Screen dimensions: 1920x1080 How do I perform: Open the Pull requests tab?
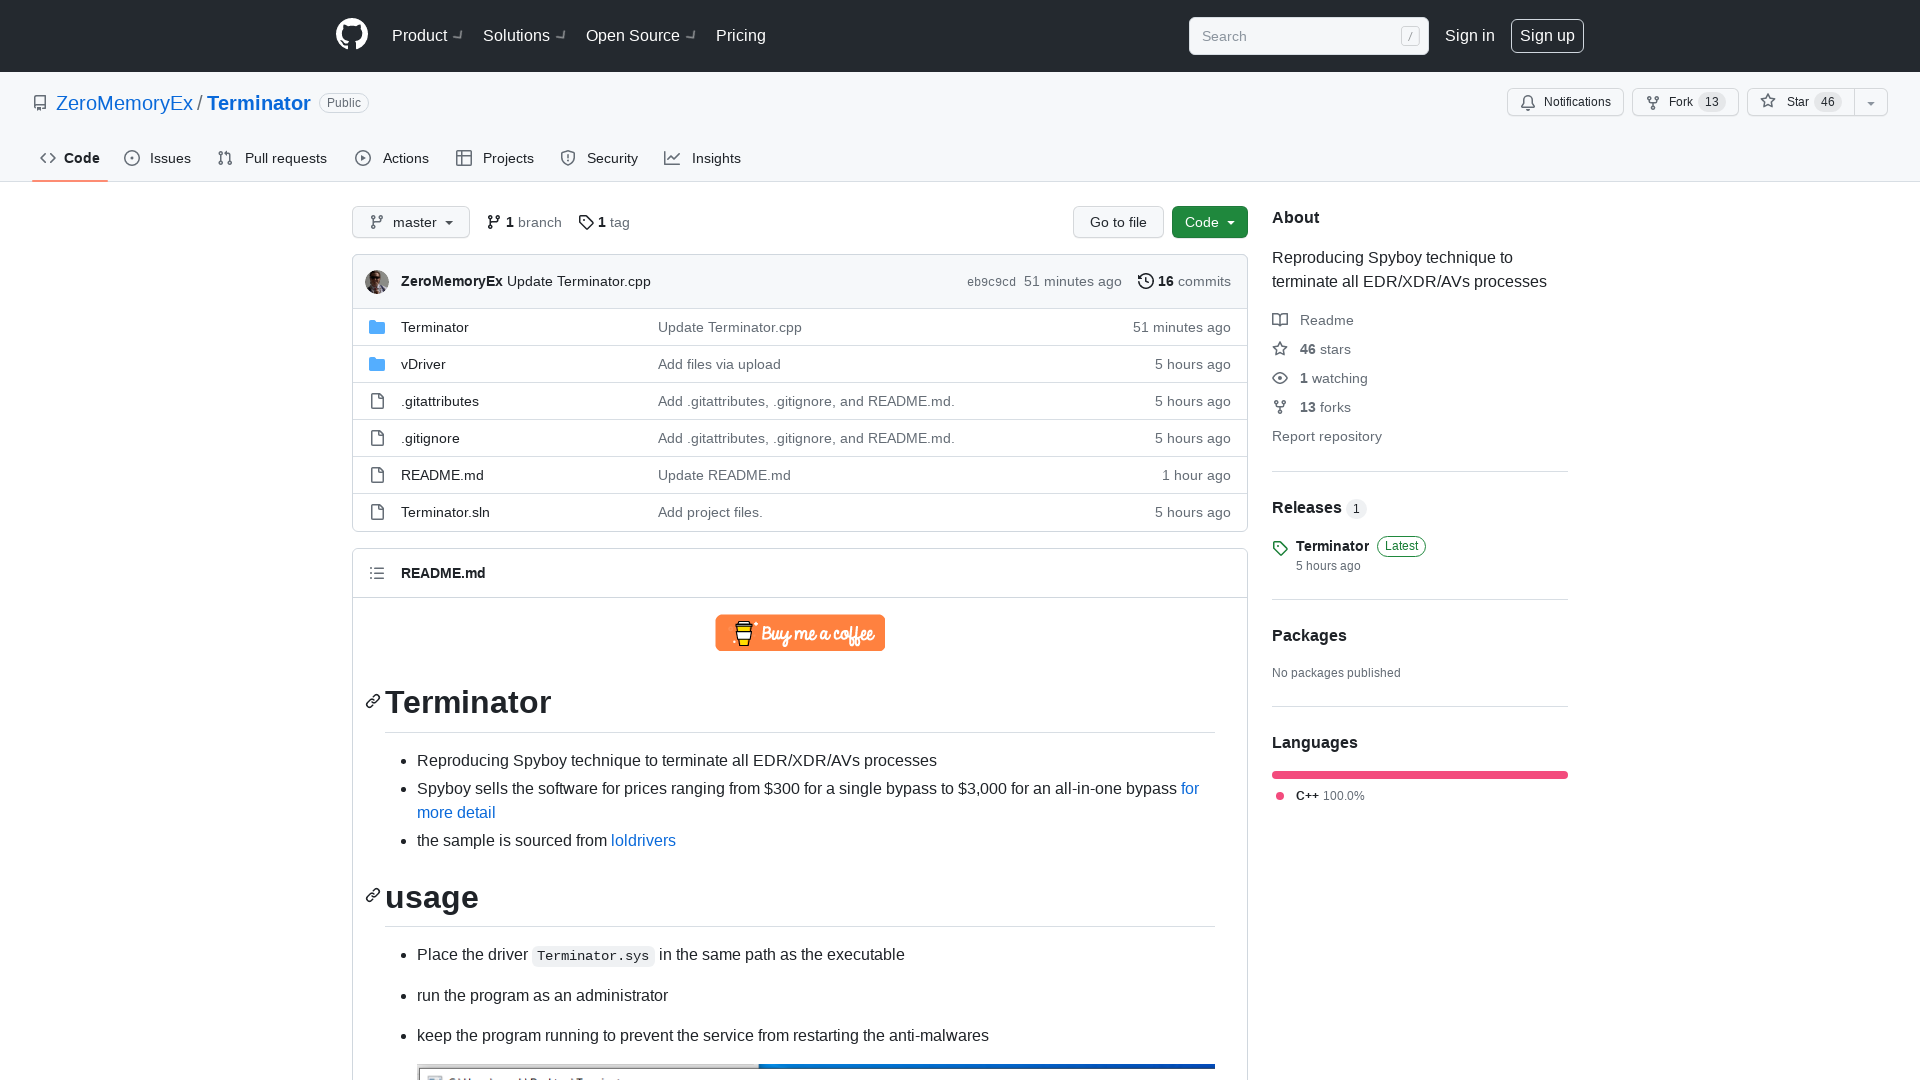[272, 158]
